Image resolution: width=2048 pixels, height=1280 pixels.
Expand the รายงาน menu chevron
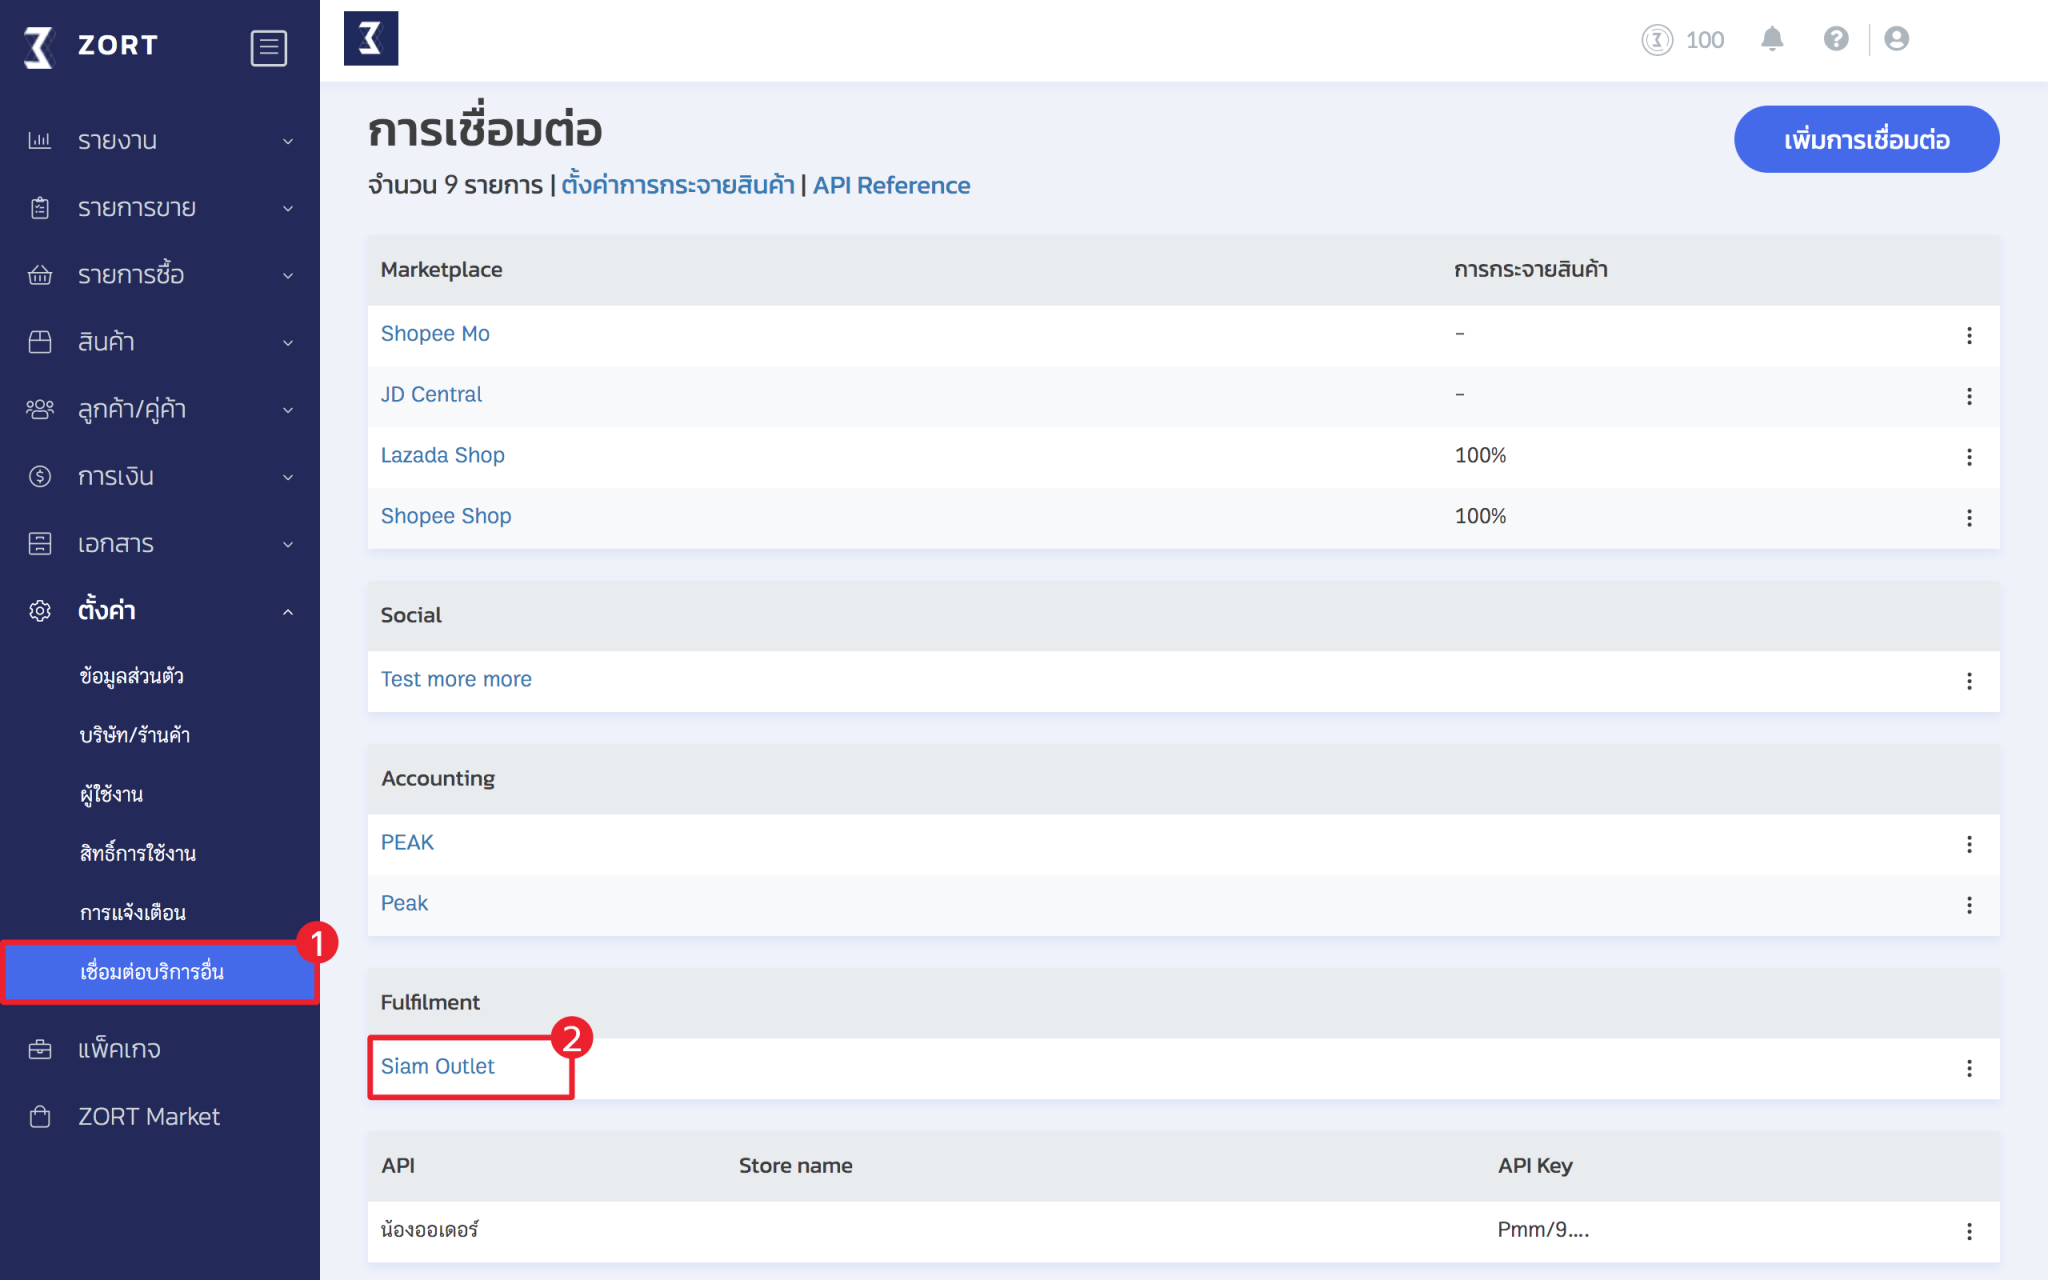point(288,141)
